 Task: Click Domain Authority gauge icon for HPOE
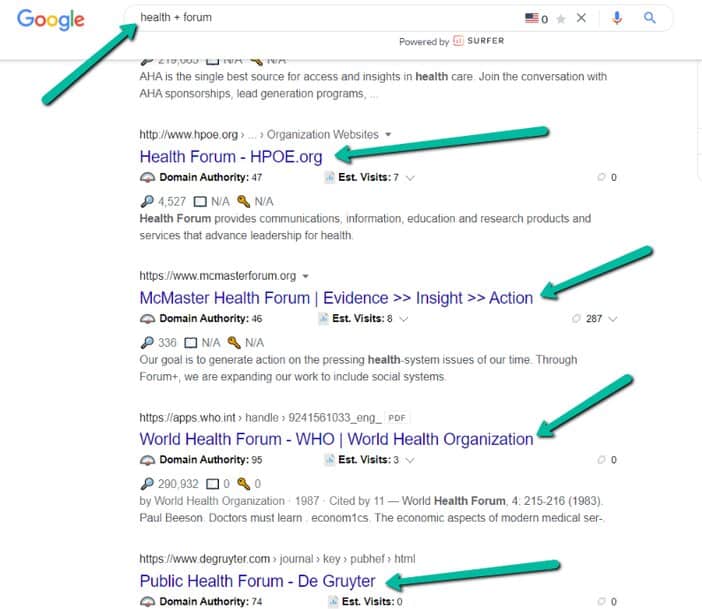147,177
